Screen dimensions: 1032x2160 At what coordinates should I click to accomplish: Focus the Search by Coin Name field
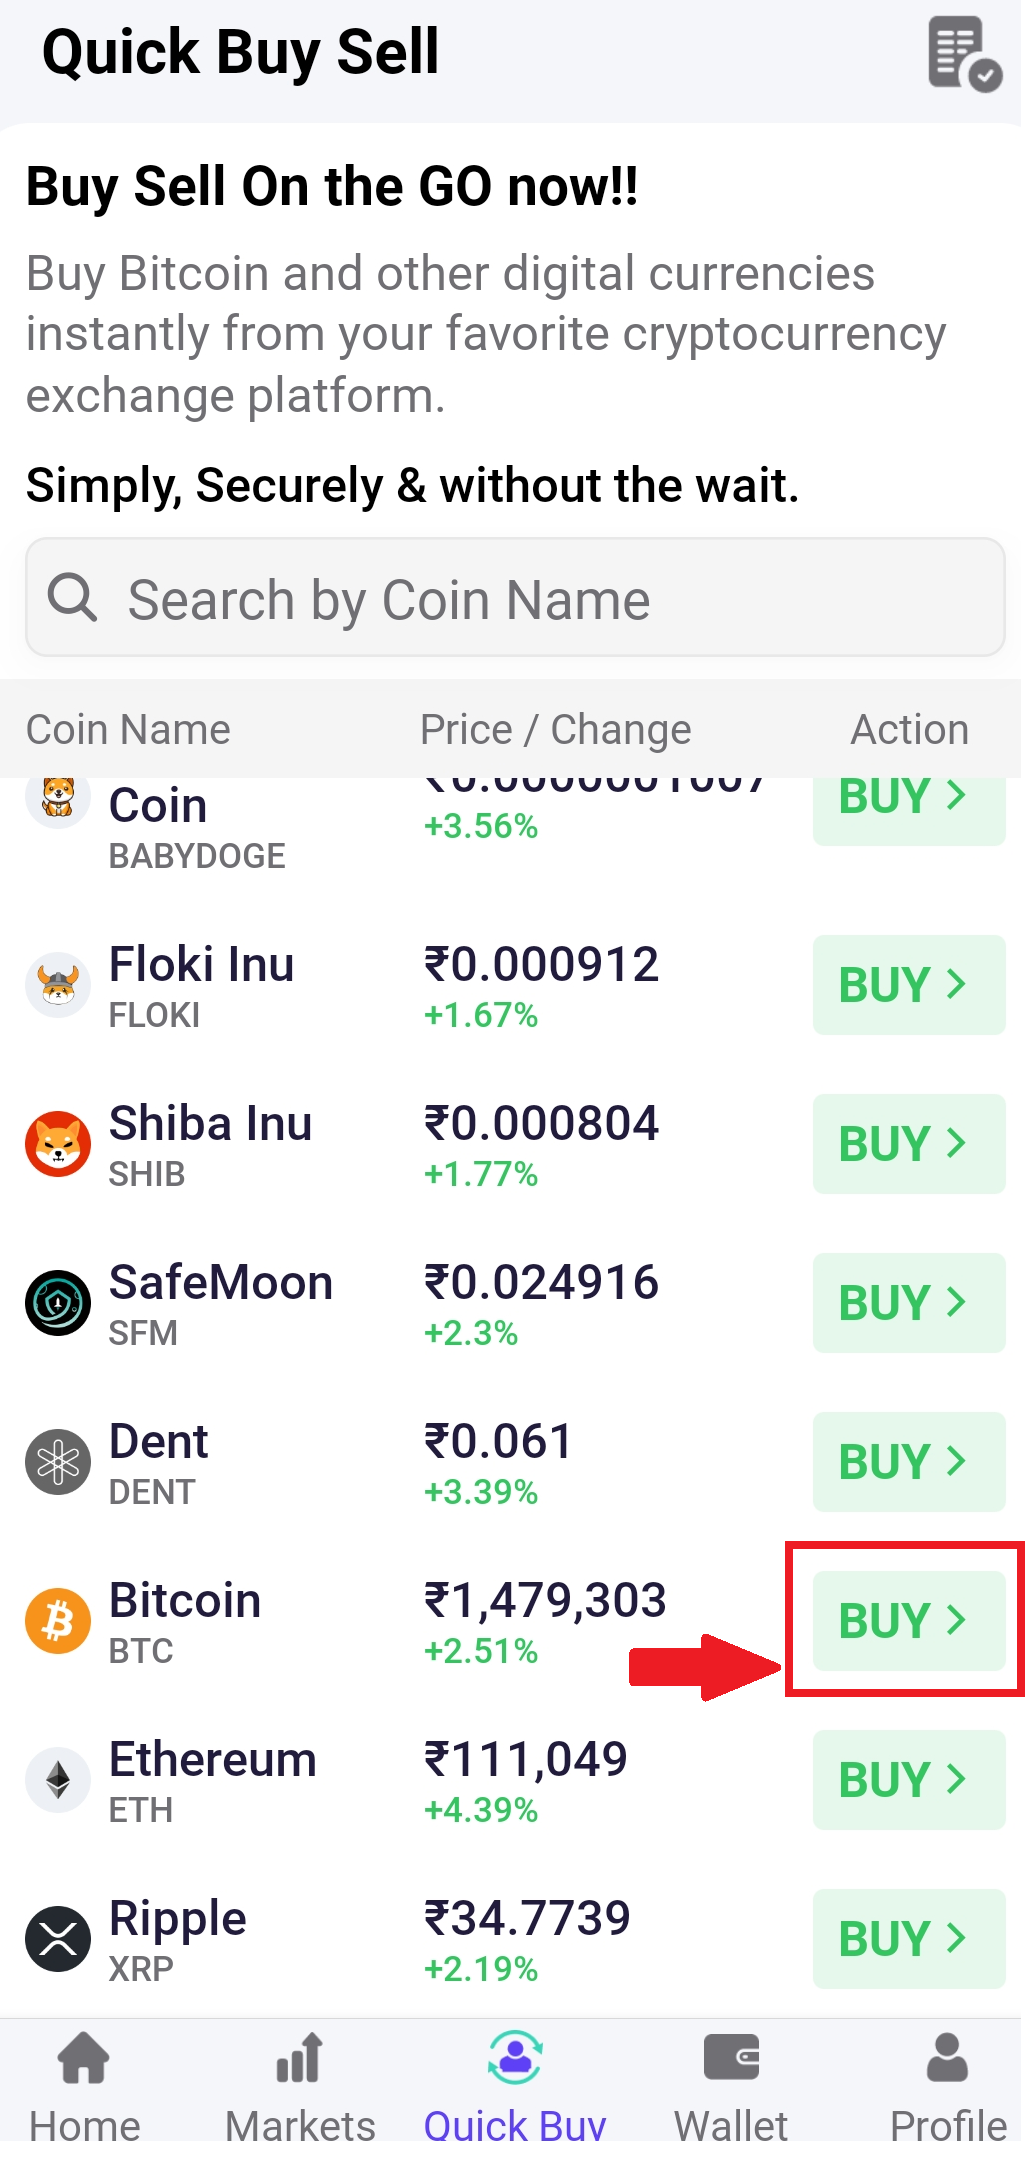[x=515, y=597]
